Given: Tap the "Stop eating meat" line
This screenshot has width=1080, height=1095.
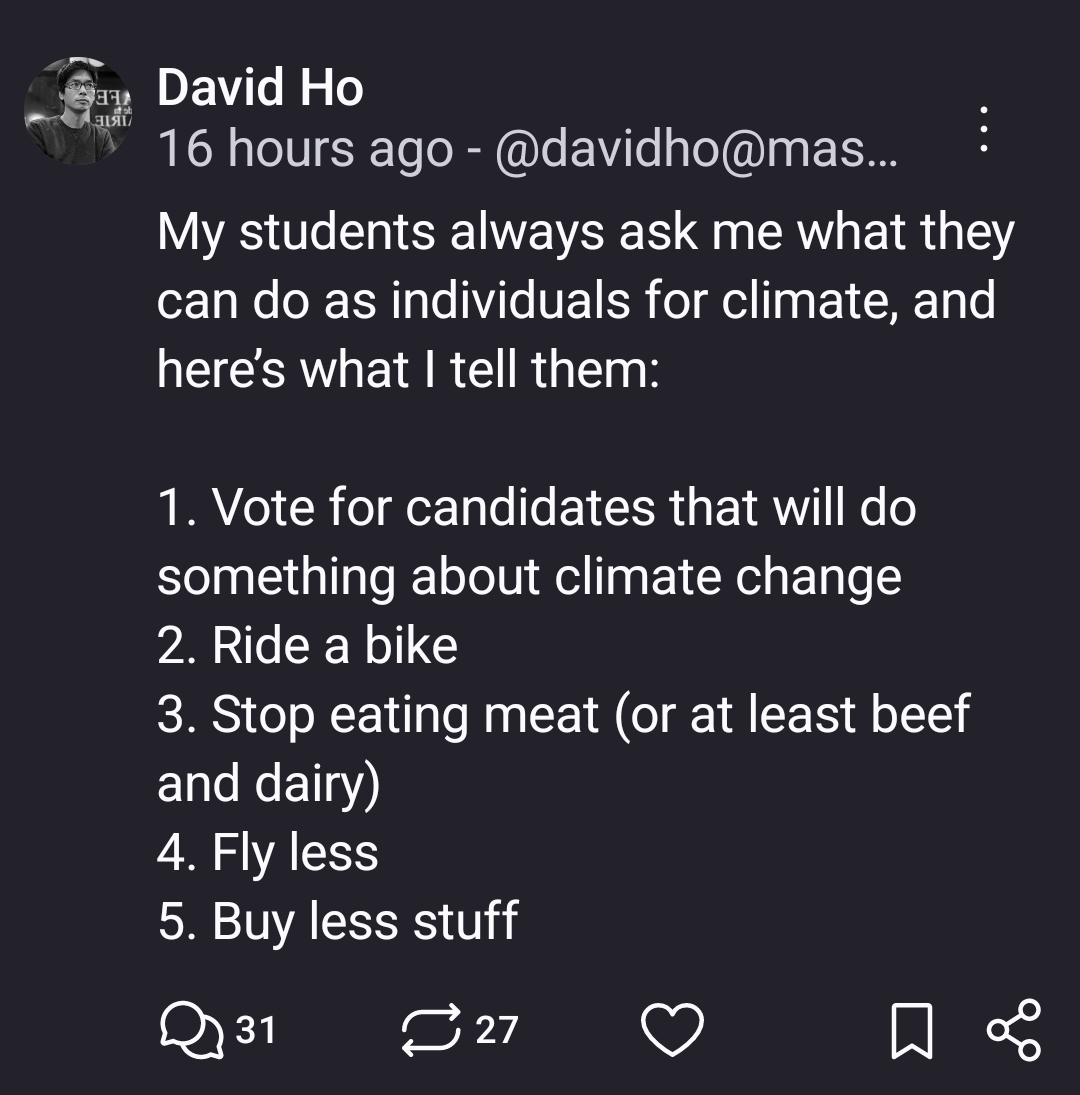Looking at the screenshot, I should [x=563, y=714].
